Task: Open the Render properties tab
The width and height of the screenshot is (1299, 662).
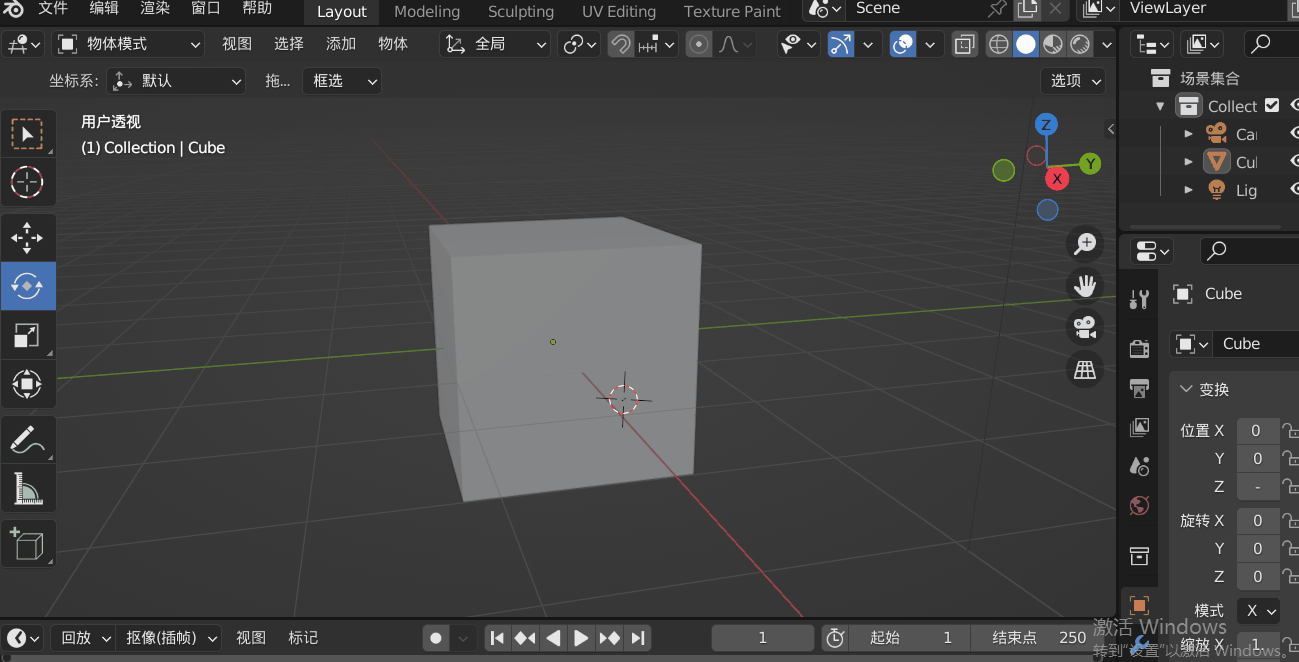Action: [x=1139, y=348]
